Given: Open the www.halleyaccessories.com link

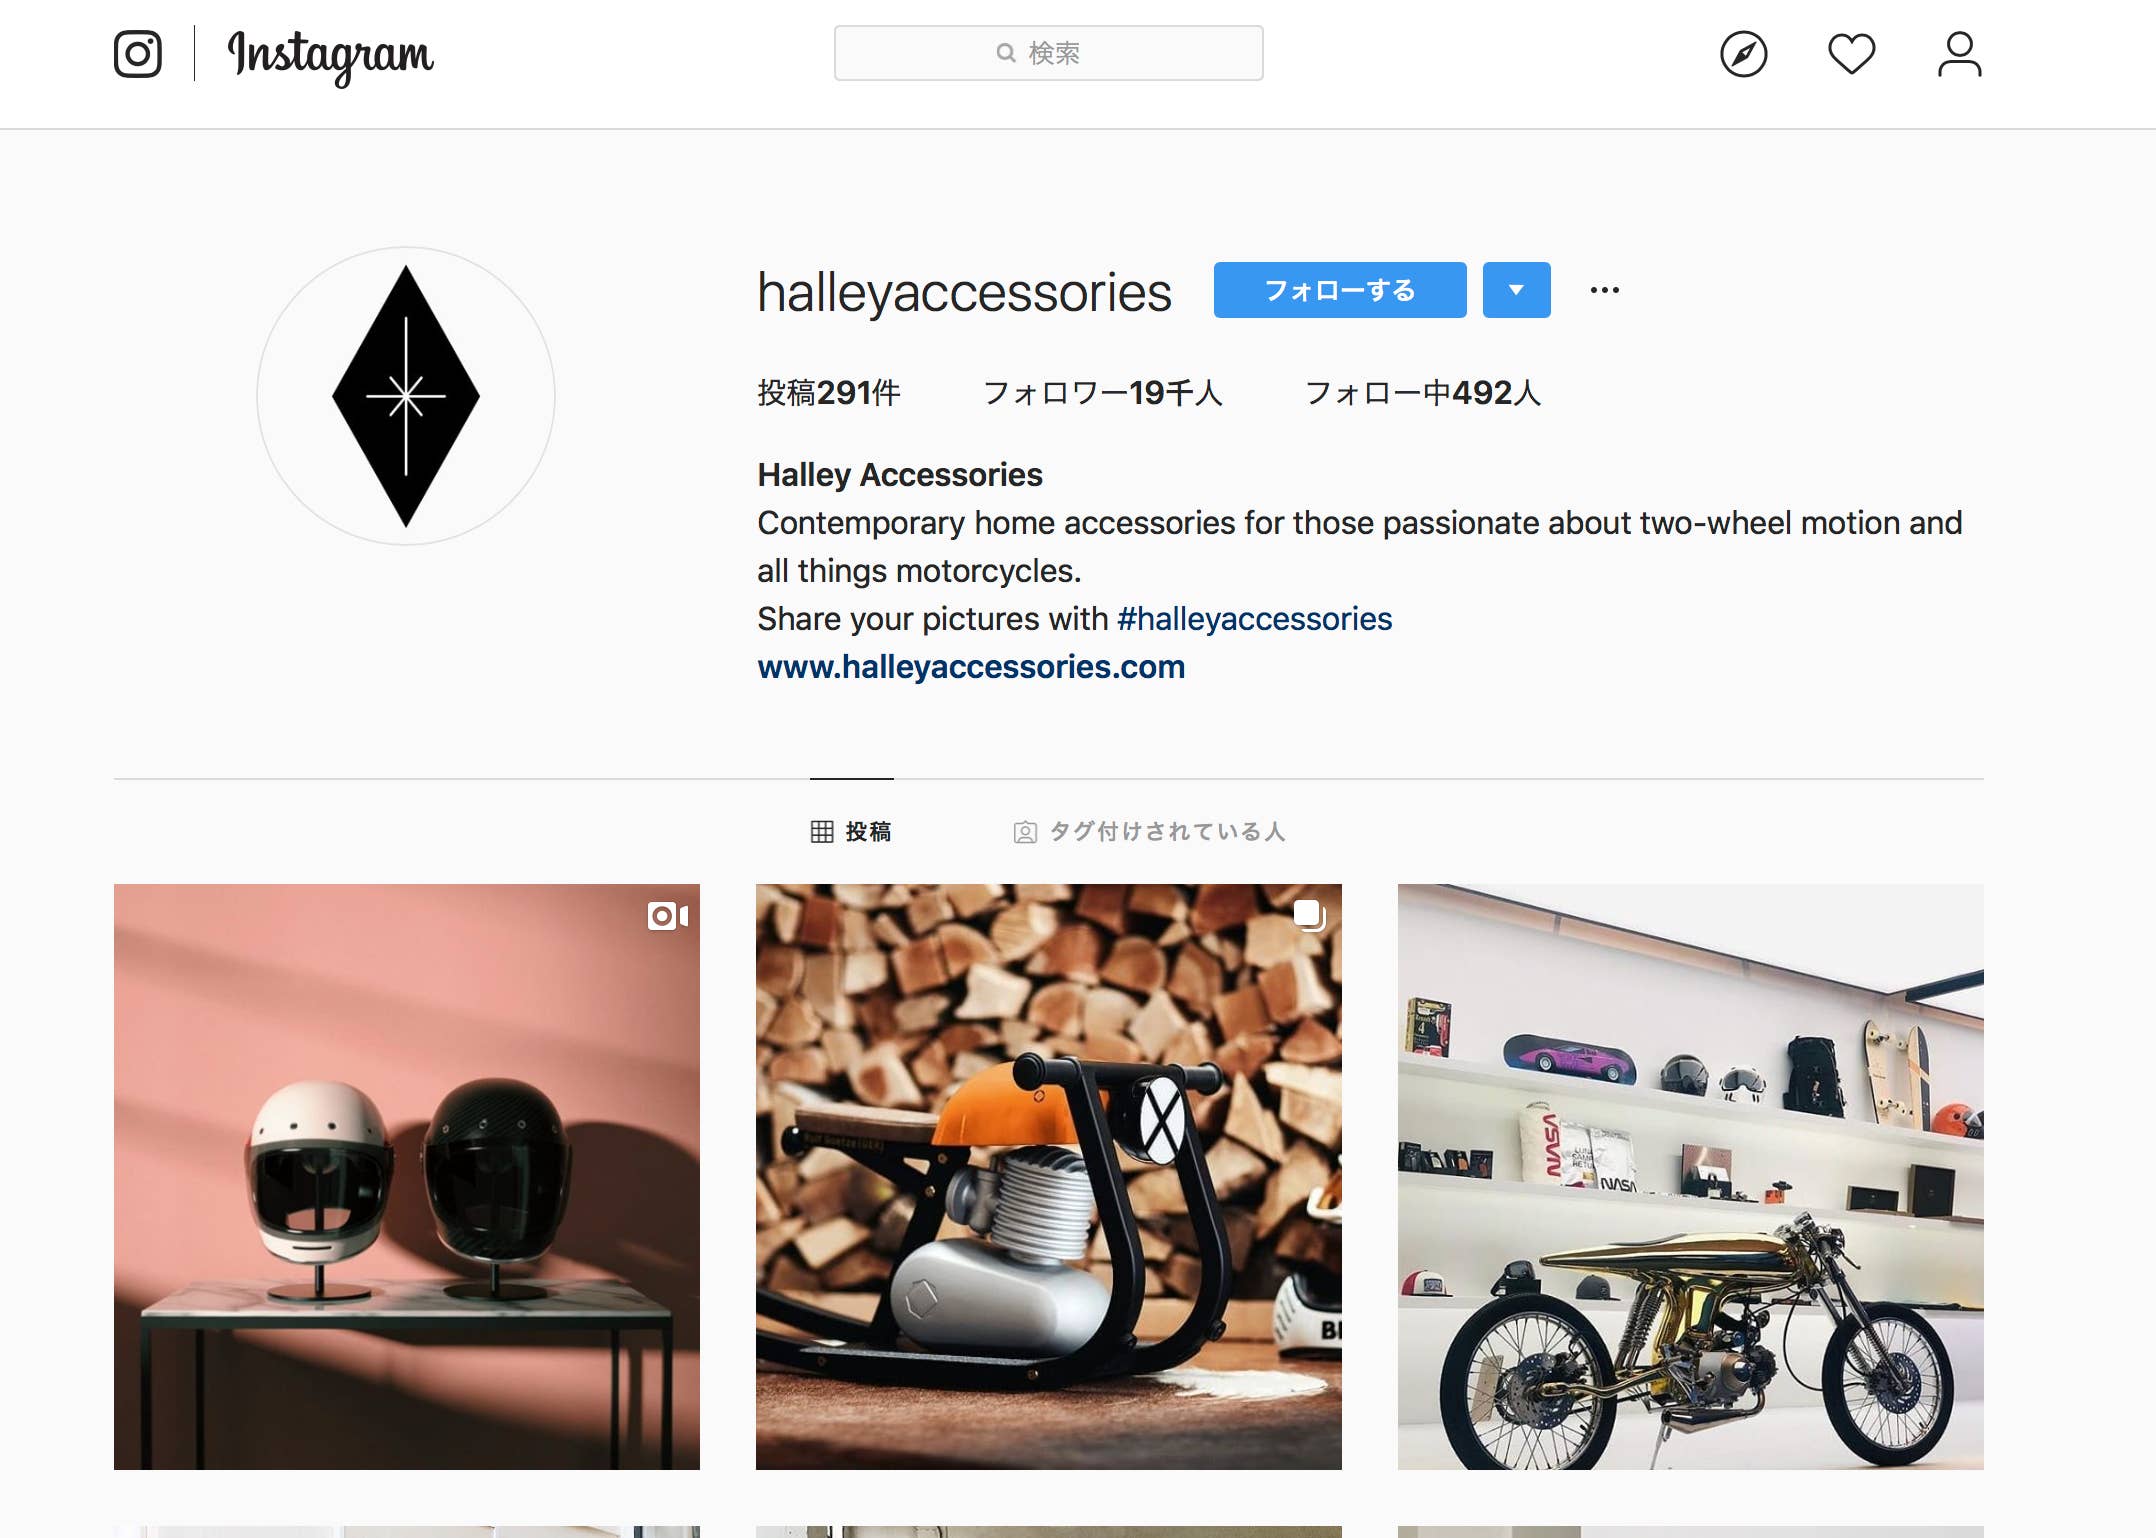Looking at the screenshot, I should [971, 667].
